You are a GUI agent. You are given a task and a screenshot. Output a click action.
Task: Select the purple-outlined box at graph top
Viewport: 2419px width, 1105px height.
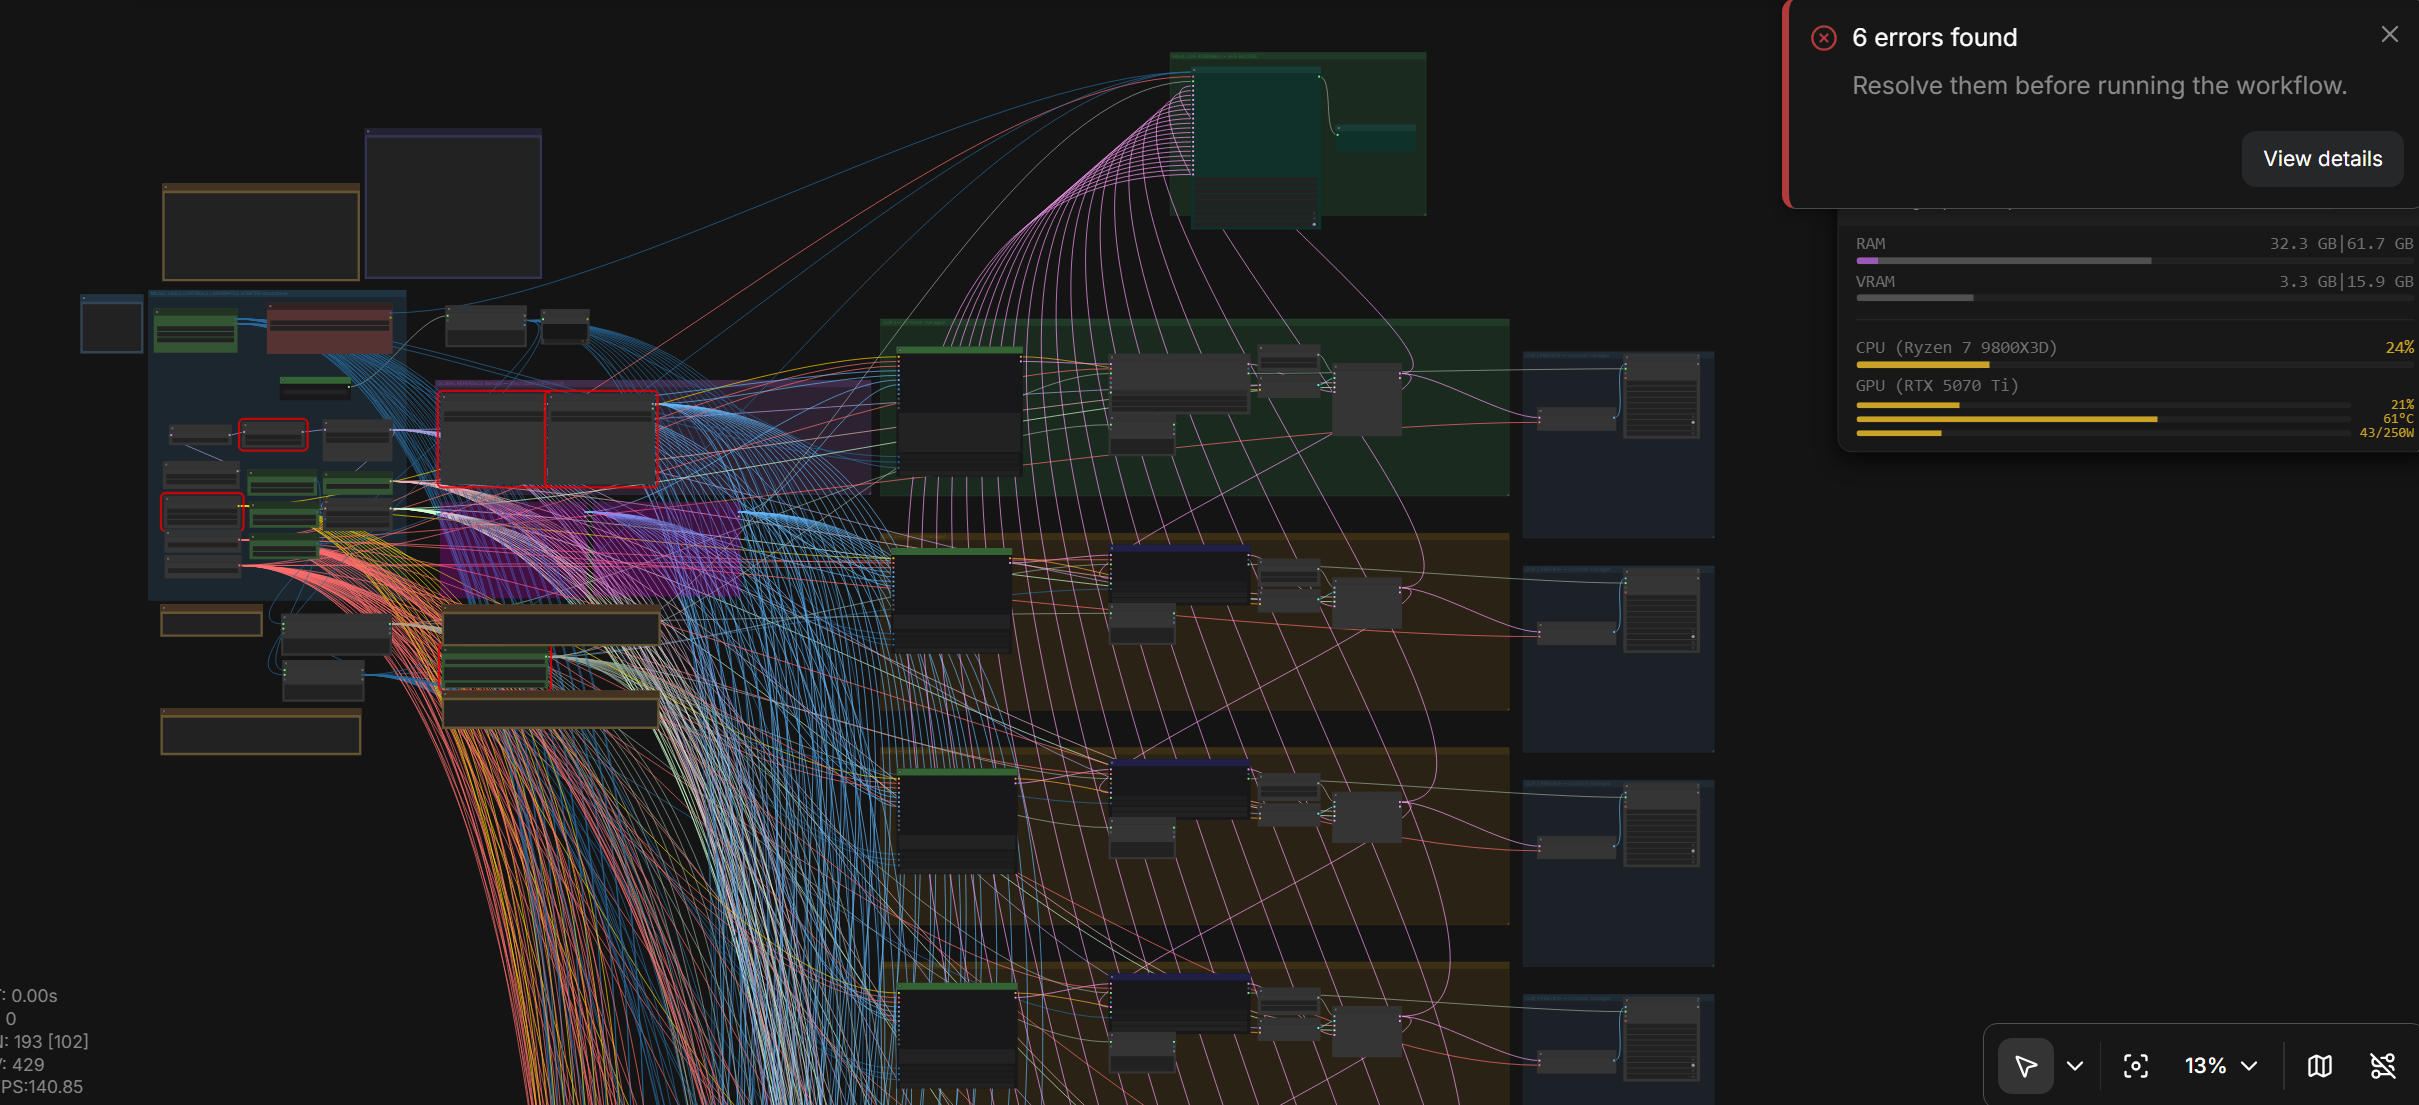click(453, 203)
